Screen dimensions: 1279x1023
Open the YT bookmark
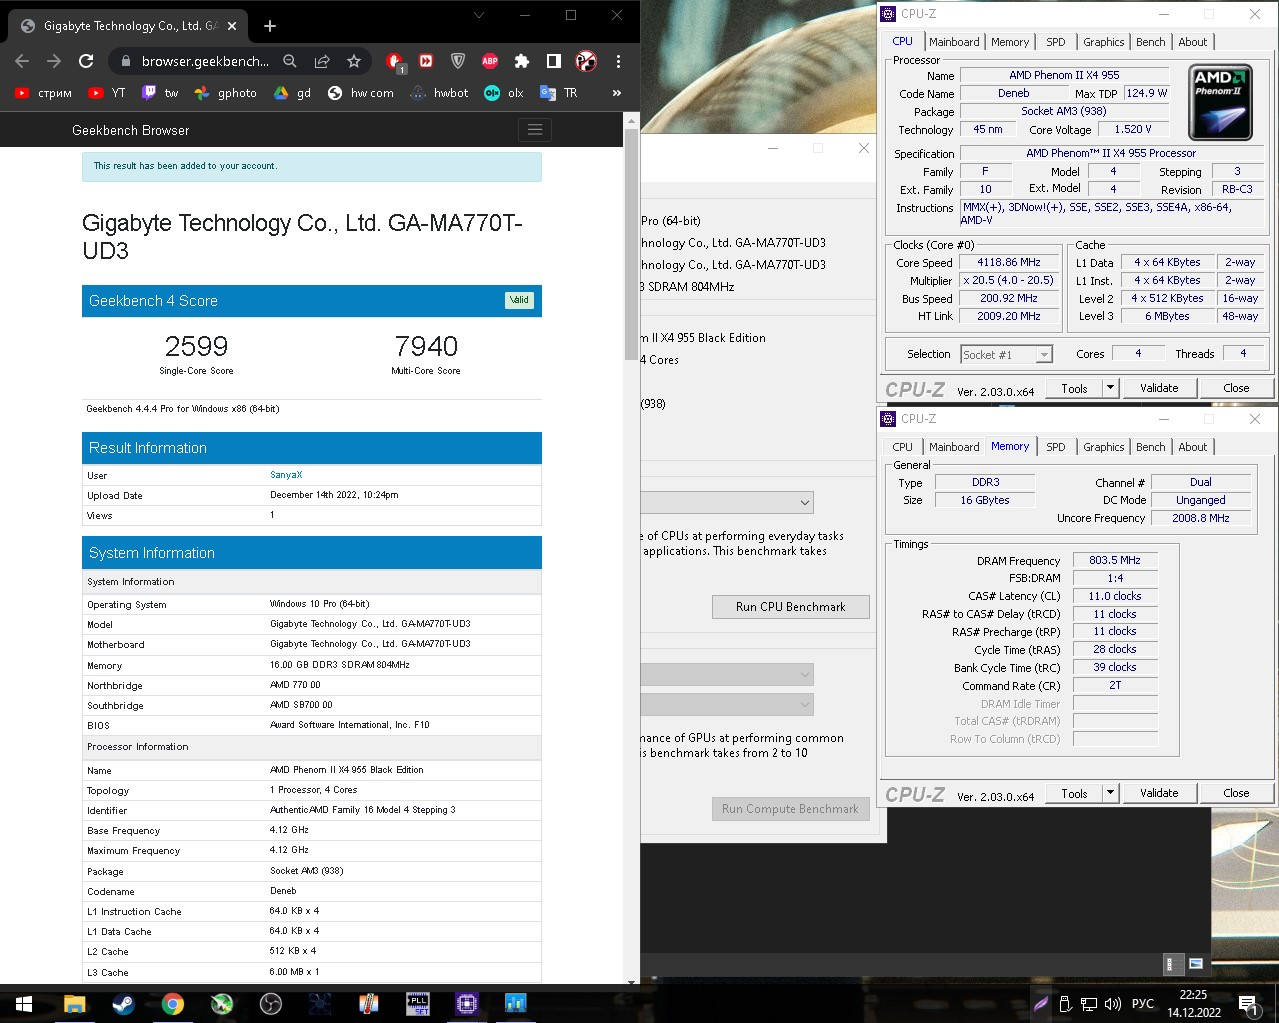pyautogui.click(x=107, y=93)
